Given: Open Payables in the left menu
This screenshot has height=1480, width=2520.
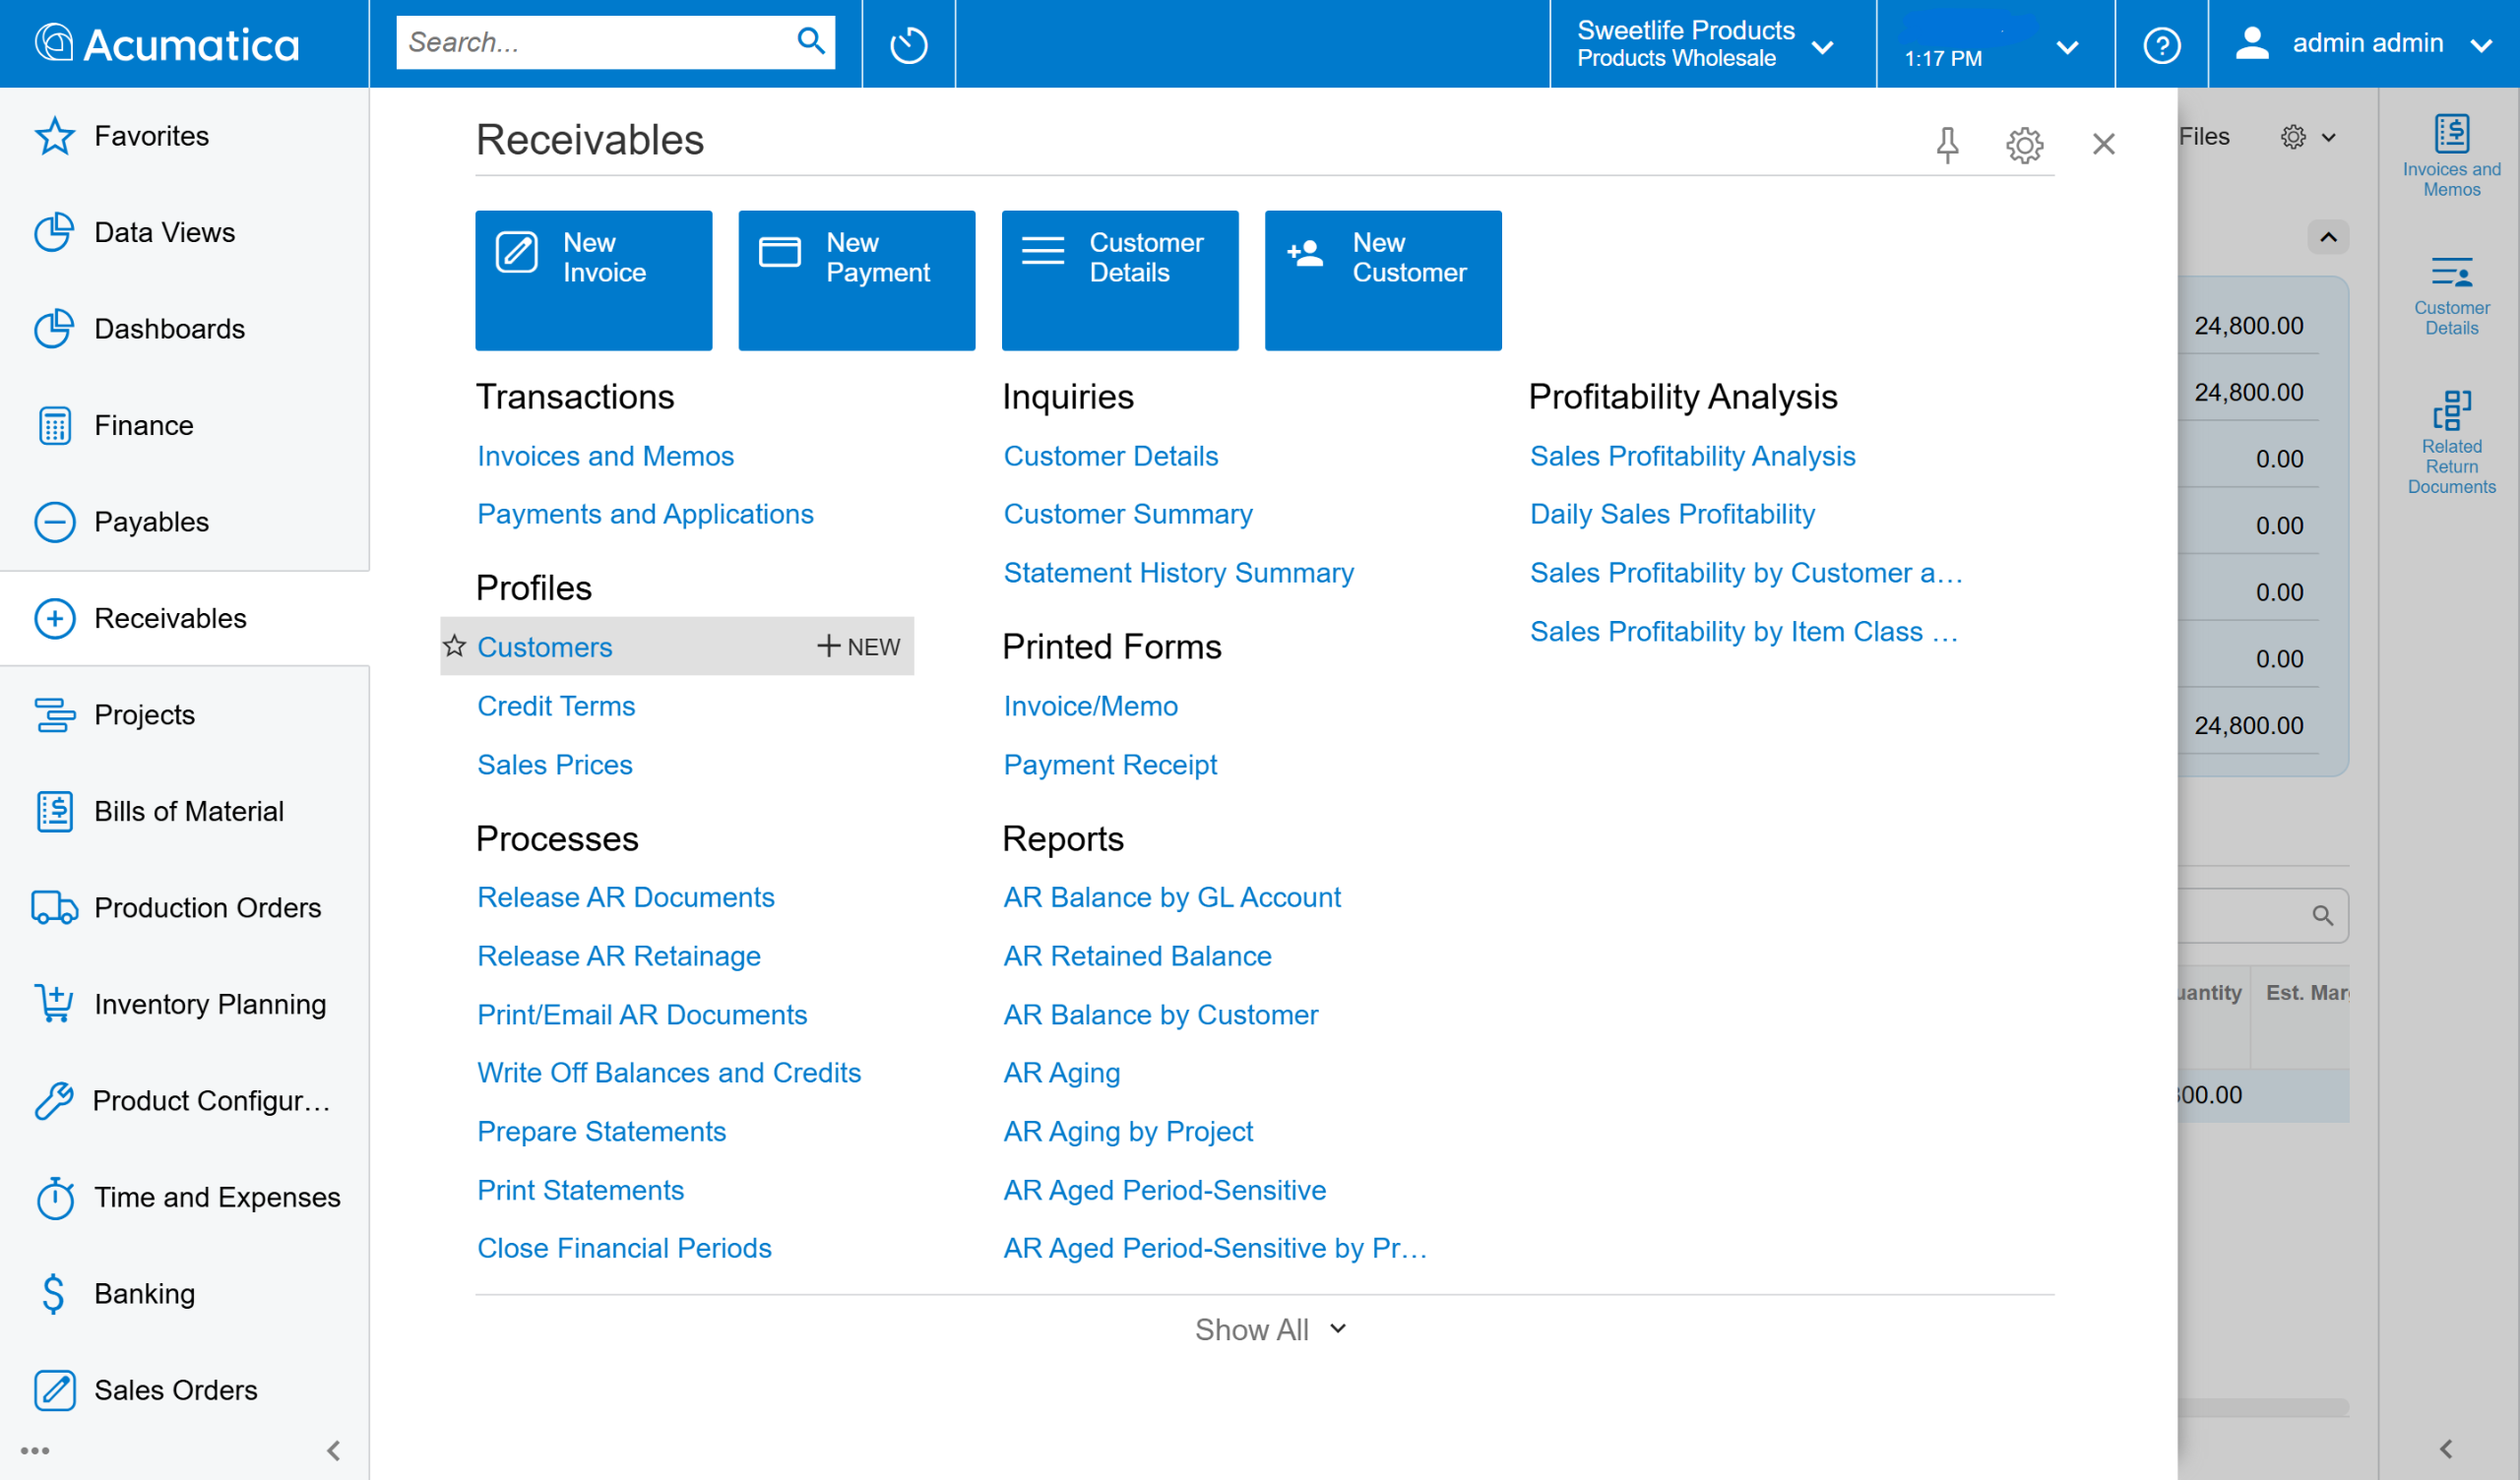Looking at the screenshot, I should pos(150,522).
